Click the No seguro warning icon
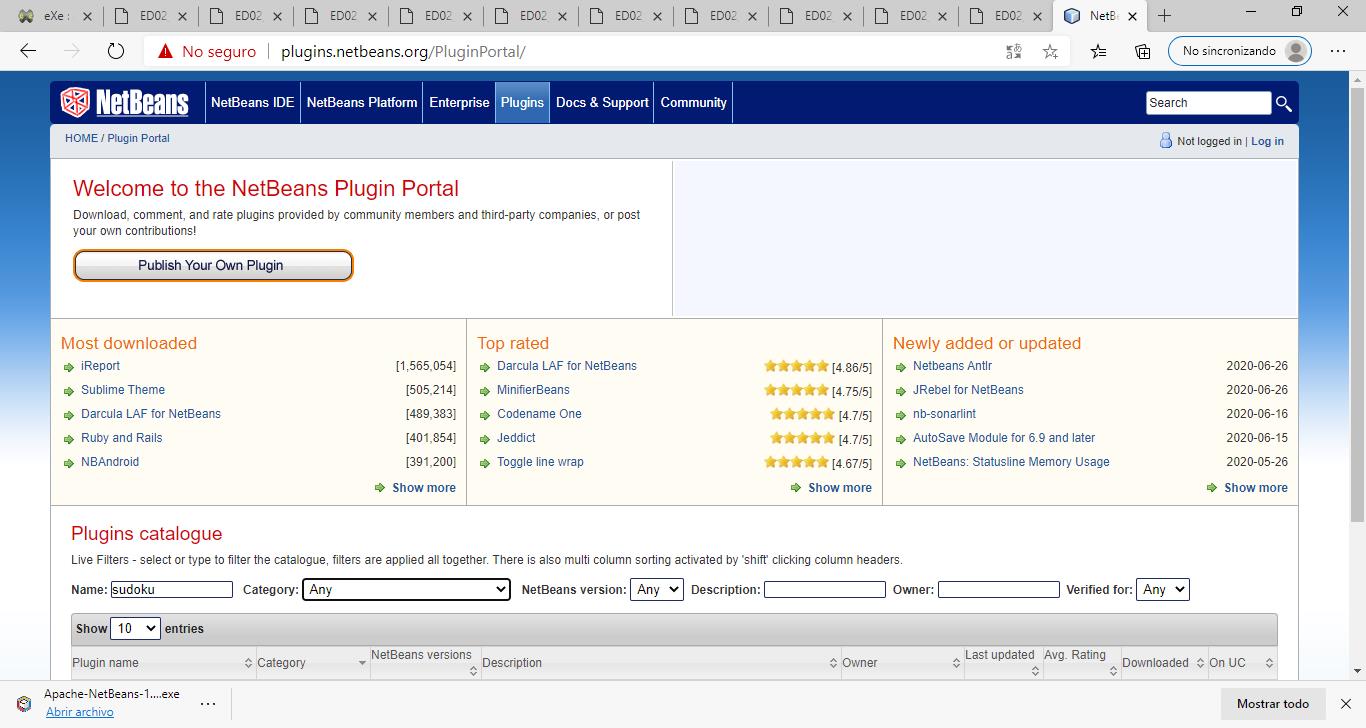Image resolution: width=1366 pixels, height=728 pixels. pyautogui.click(x=165, y=51)
